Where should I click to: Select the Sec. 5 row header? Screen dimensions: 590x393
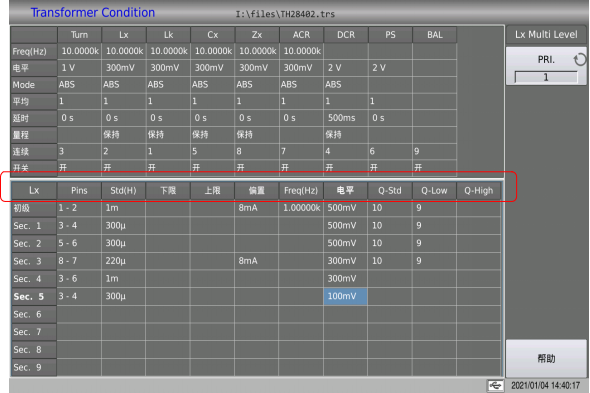(34, 297)
